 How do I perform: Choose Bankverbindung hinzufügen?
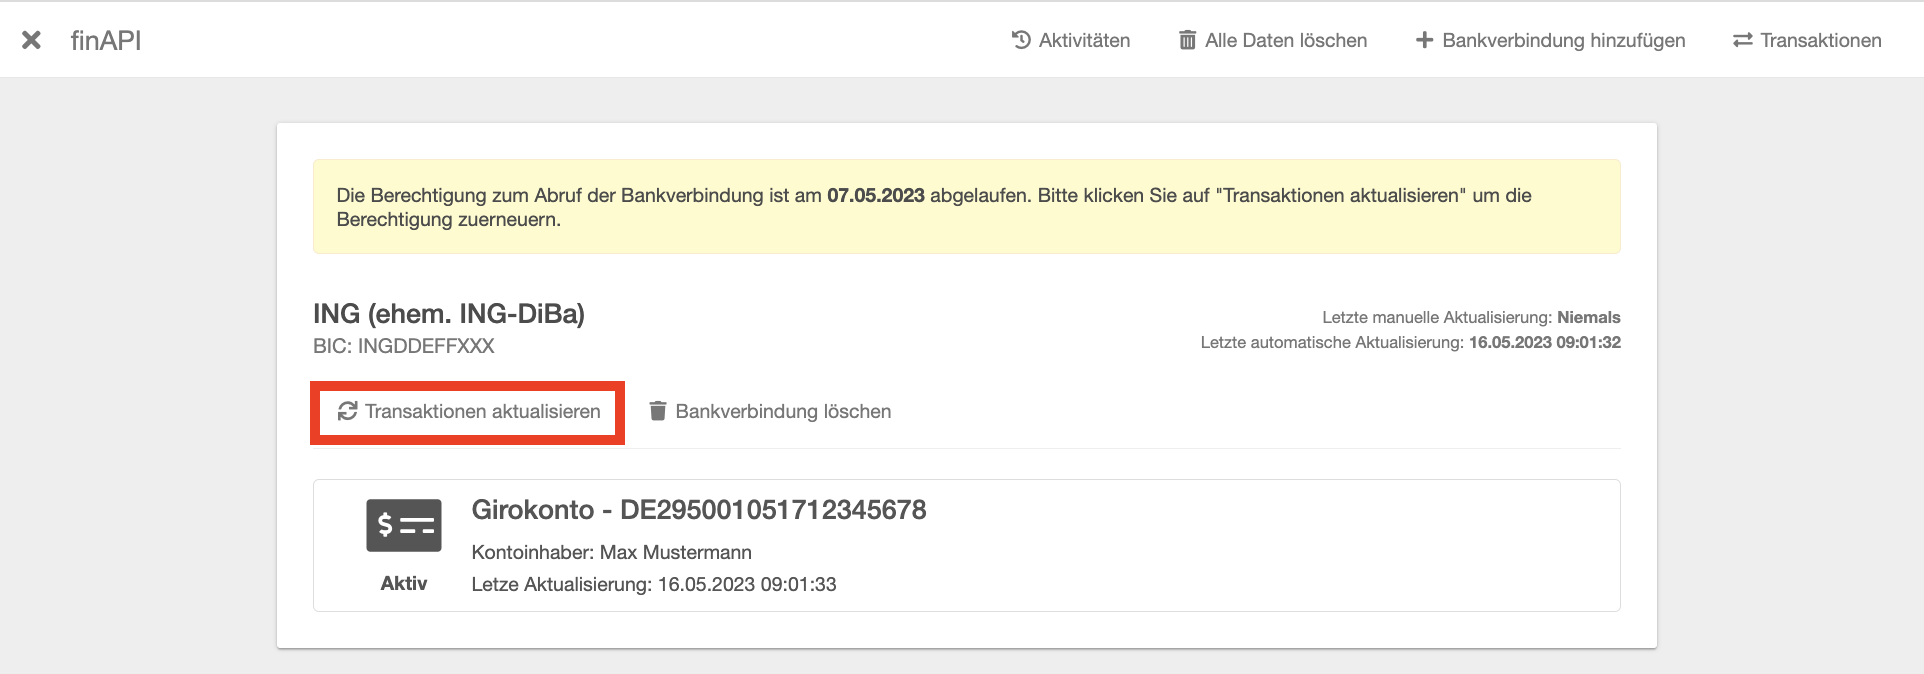coord(1551,40)
